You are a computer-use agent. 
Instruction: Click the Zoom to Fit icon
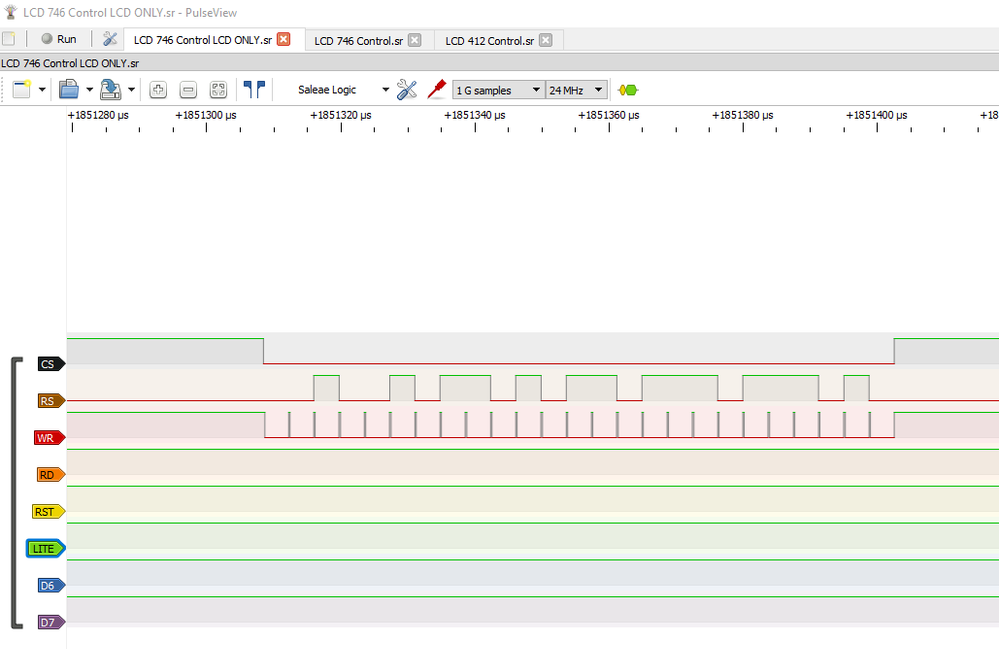pyautogui.click(x=218, y=90)
